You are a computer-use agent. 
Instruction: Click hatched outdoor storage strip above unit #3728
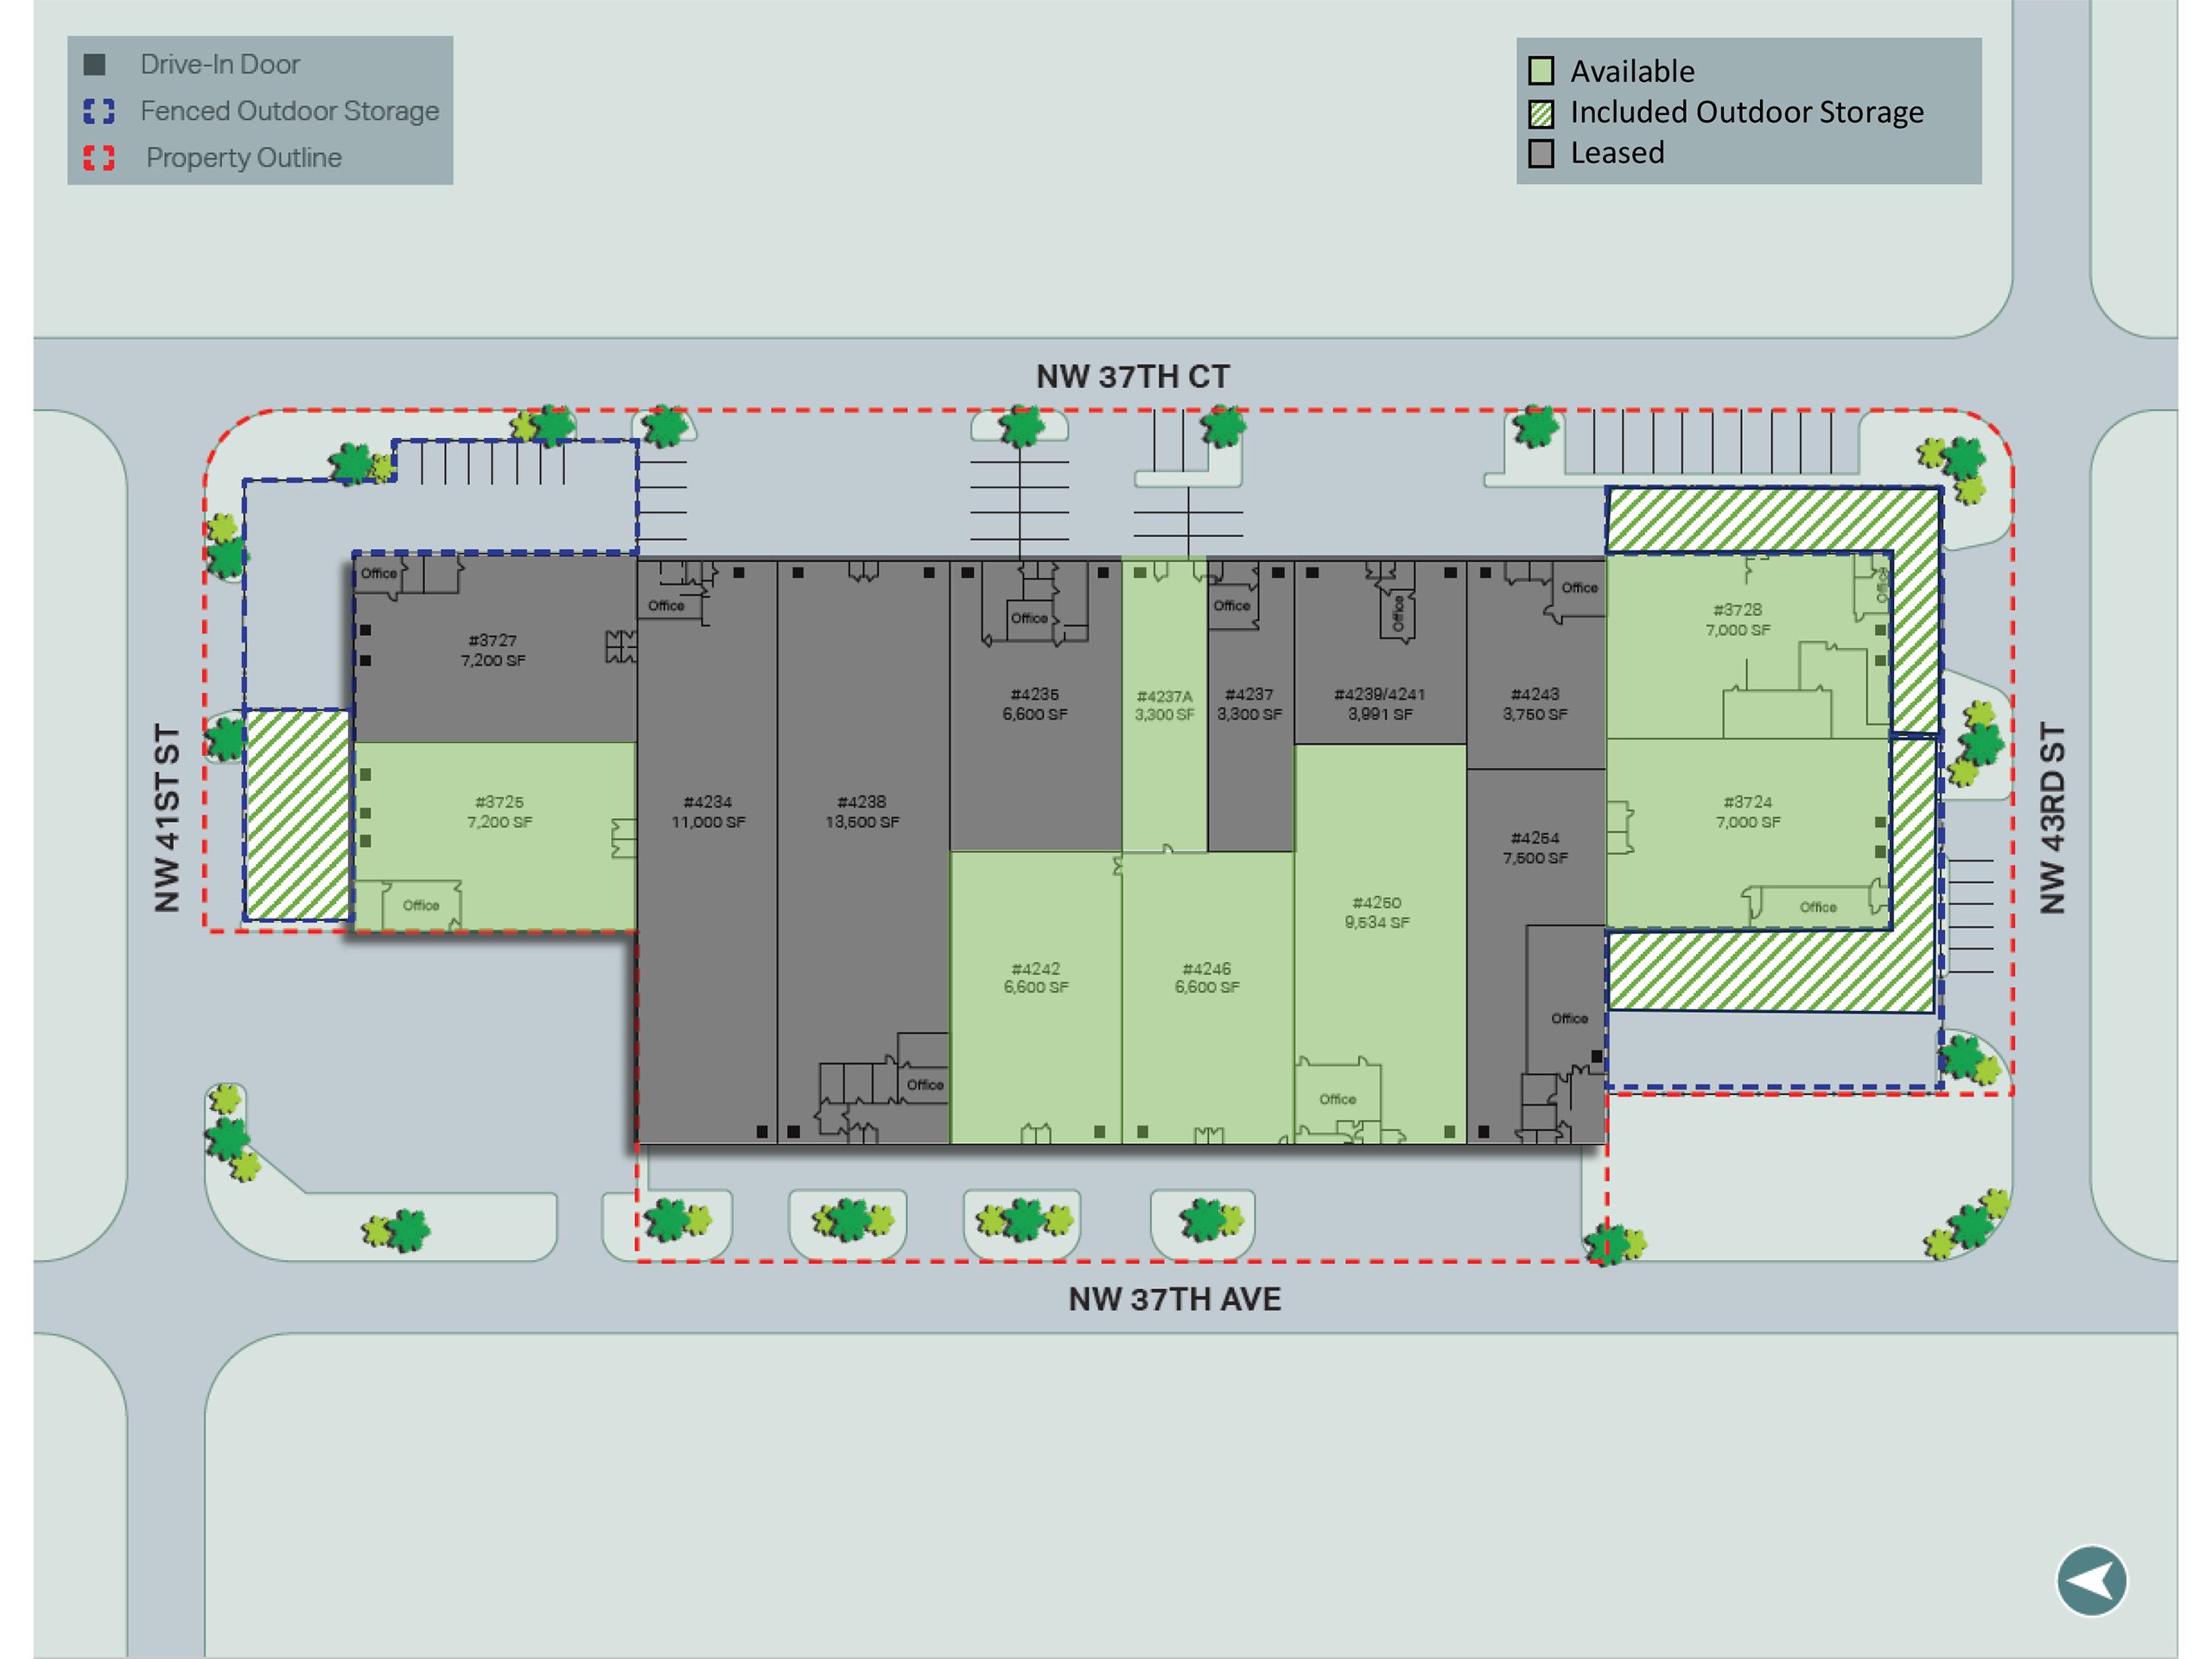point(1773,520)
